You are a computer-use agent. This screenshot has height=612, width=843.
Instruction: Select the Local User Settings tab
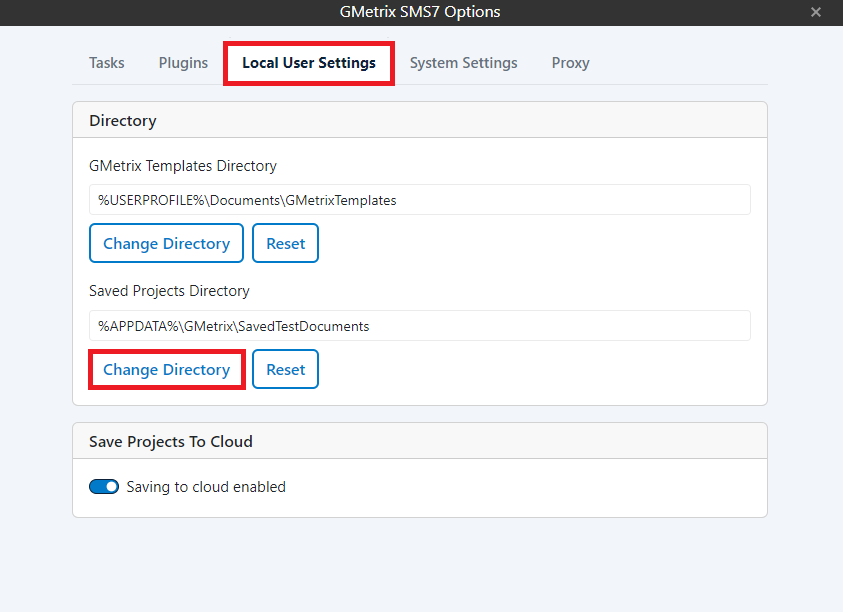click(x=309, y=63)
